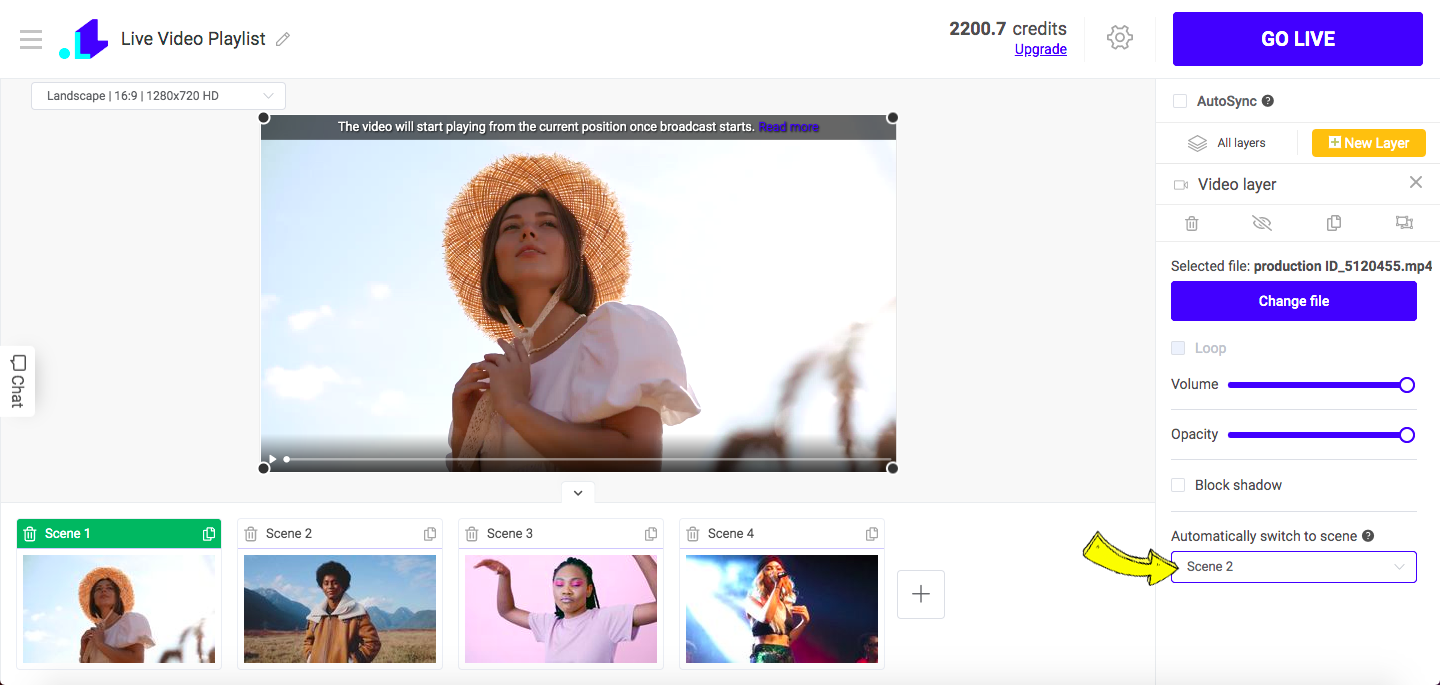Click the AutoSync help question mark
The width and height of the screenshot is (1440, 685).
1267,101
